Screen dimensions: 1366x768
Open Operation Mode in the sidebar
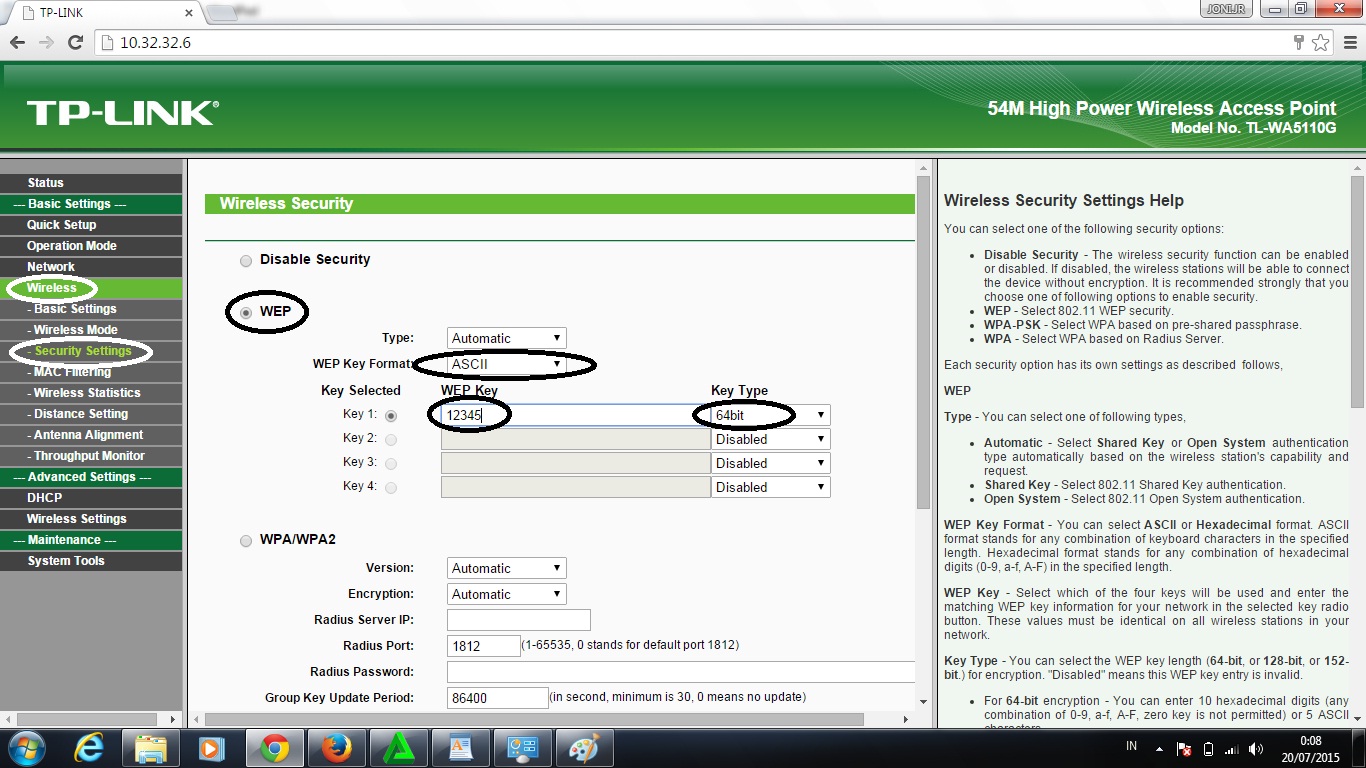pos(91,246)
